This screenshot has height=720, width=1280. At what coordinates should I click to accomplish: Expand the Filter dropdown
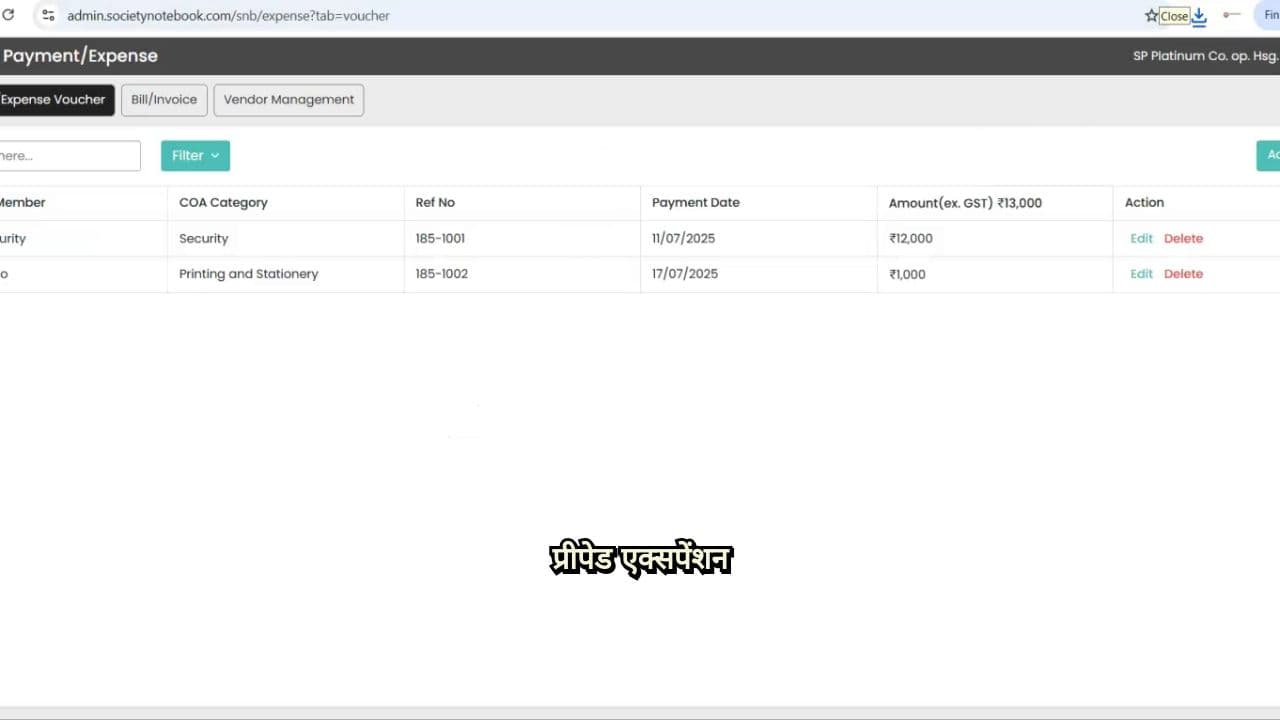pos(195,156)
